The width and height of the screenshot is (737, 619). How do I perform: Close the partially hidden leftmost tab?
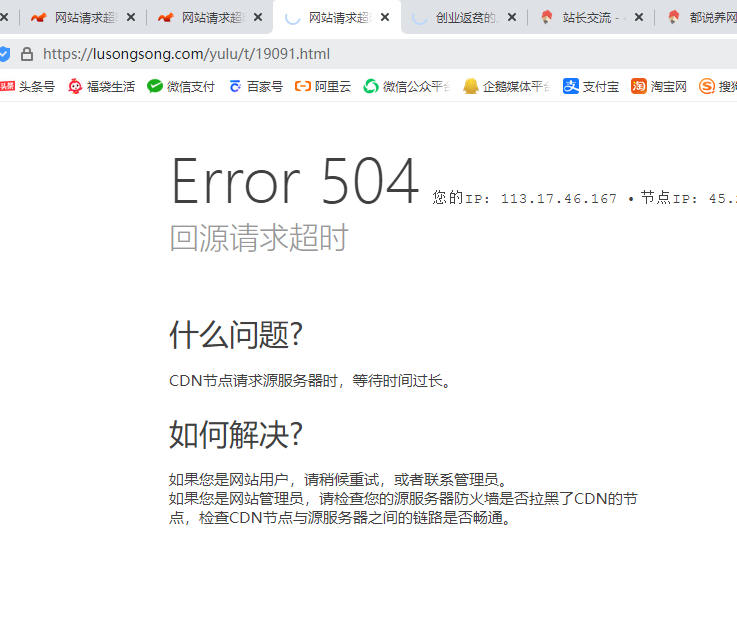click(4, 17)
